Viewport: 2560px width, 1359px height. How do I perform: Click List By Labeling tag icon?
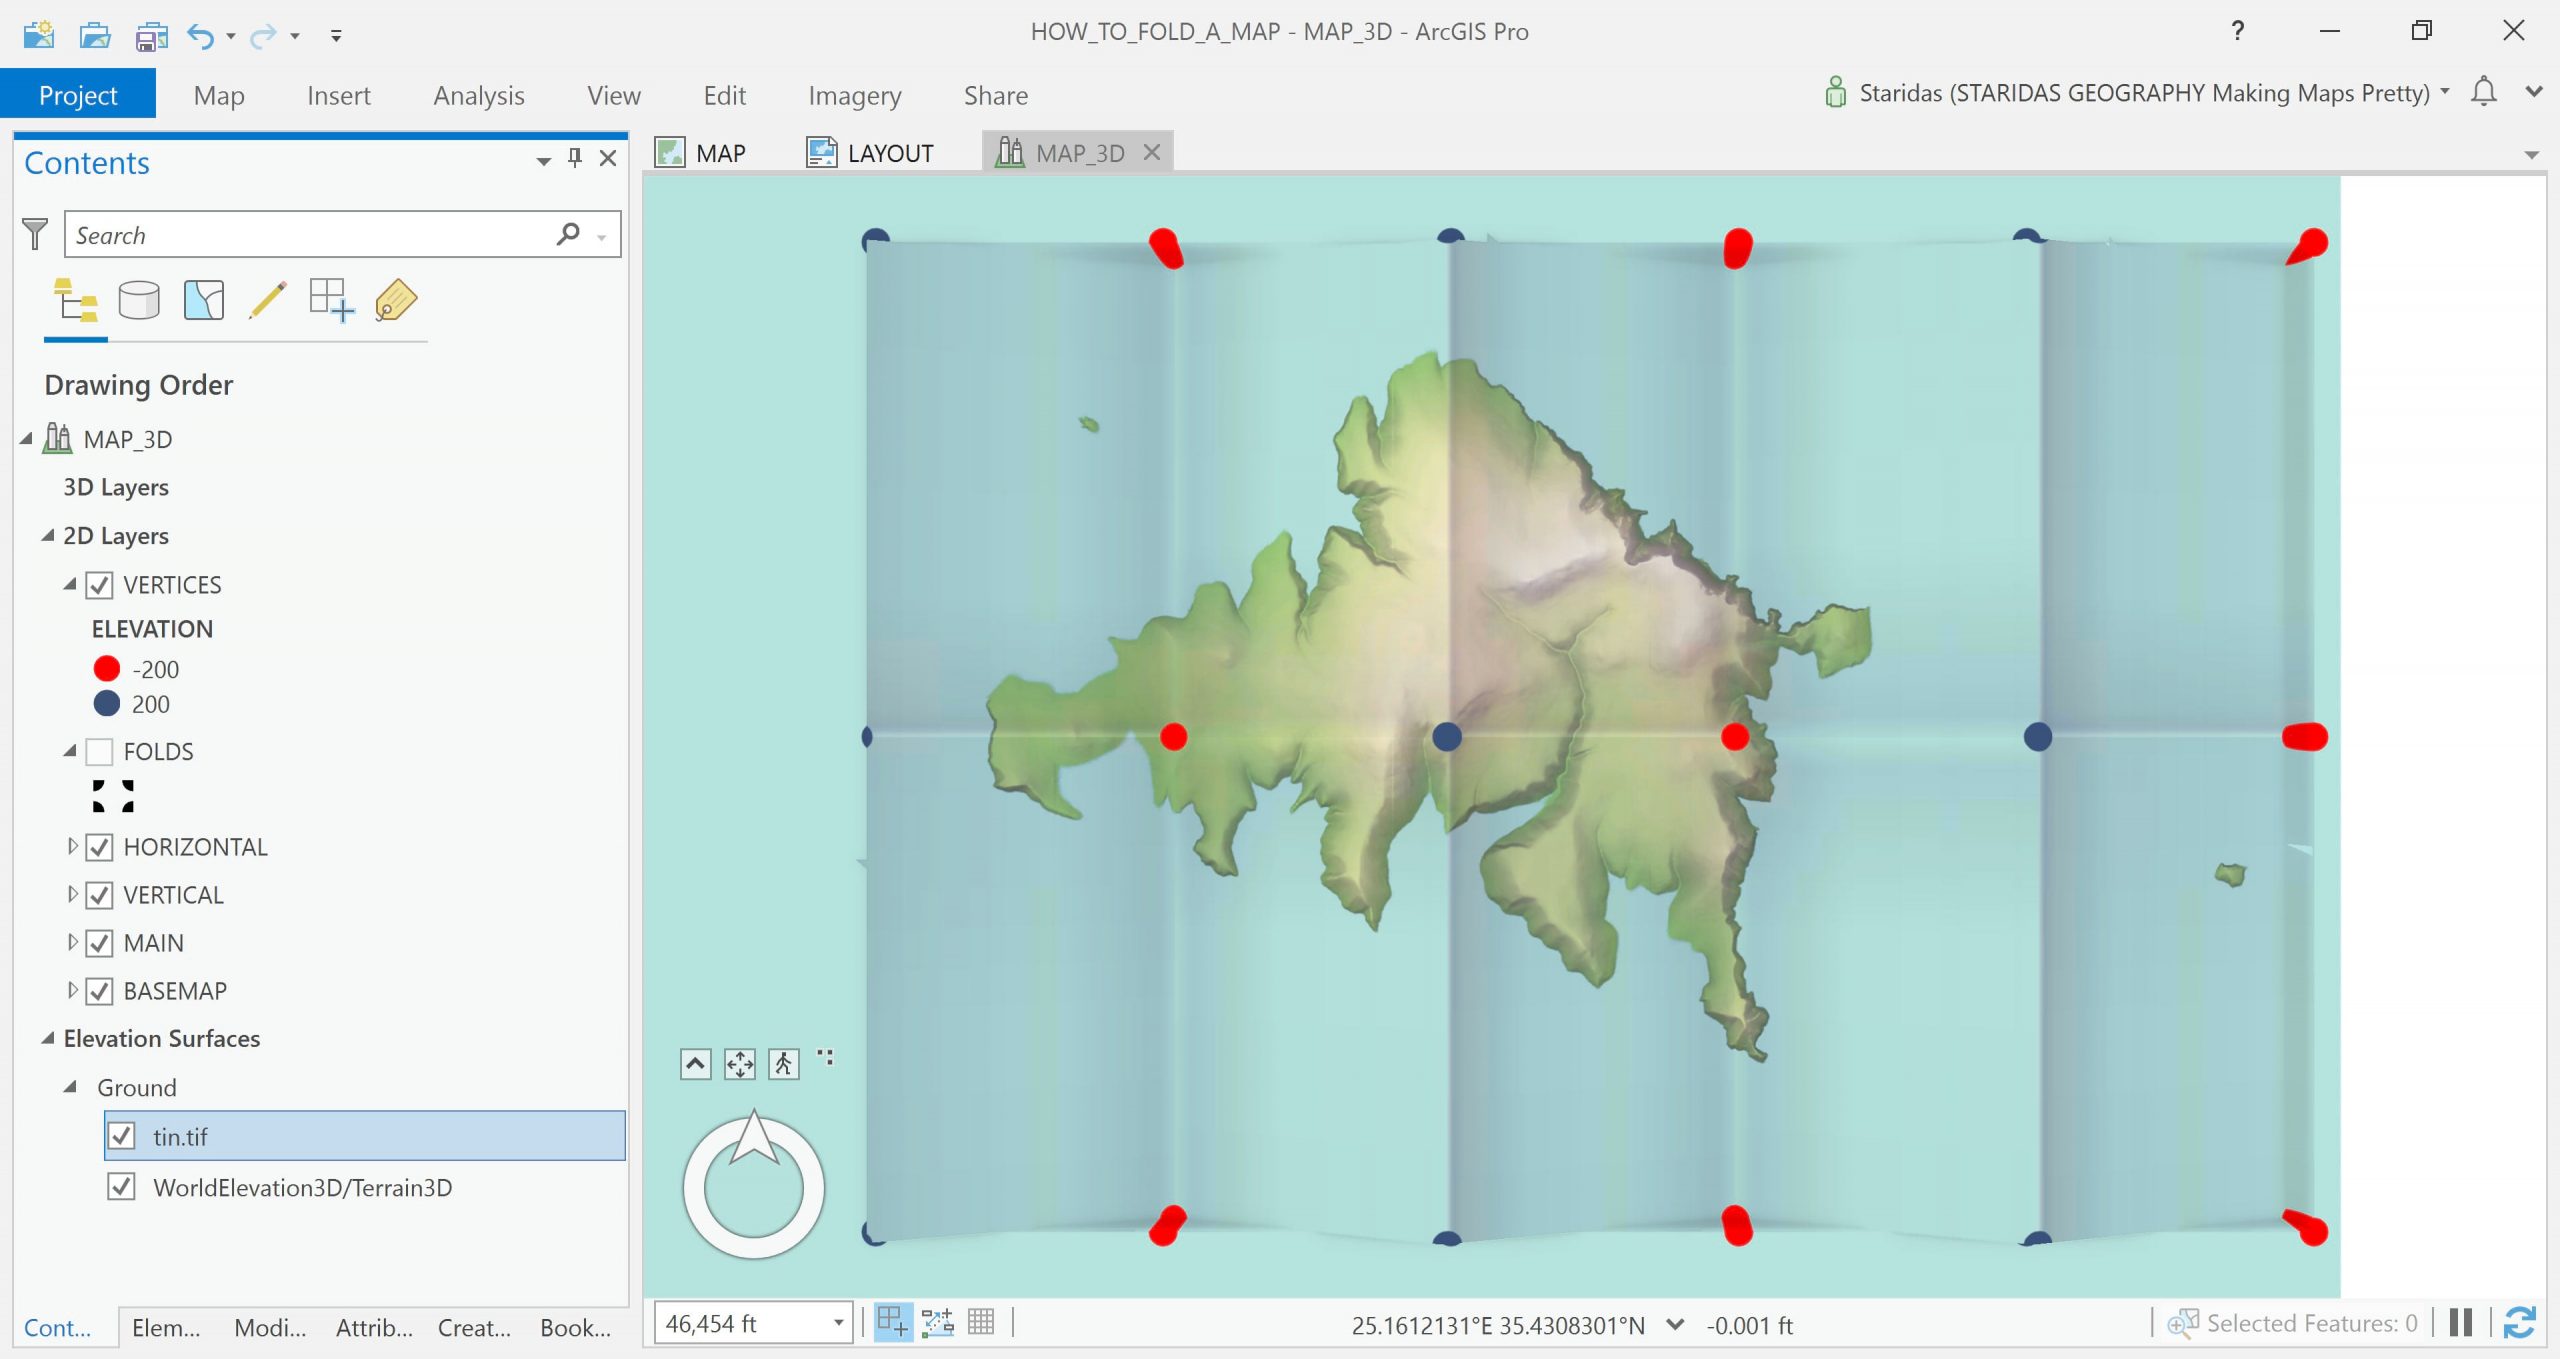point(395,300)
